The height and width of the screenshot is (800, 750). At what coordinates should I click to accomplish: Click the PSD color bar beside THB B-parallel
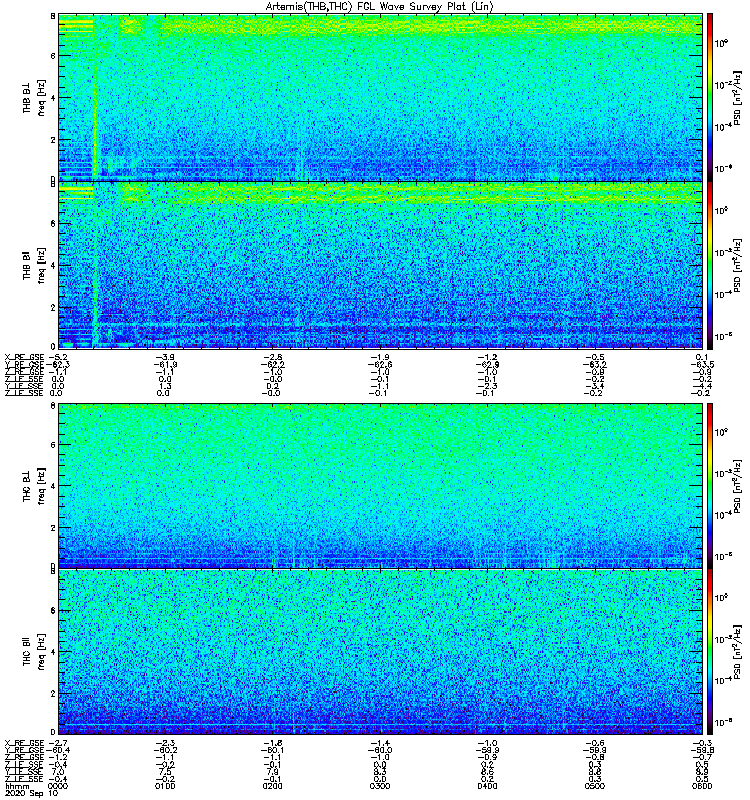pyautogui.click(x=709, y=265)
